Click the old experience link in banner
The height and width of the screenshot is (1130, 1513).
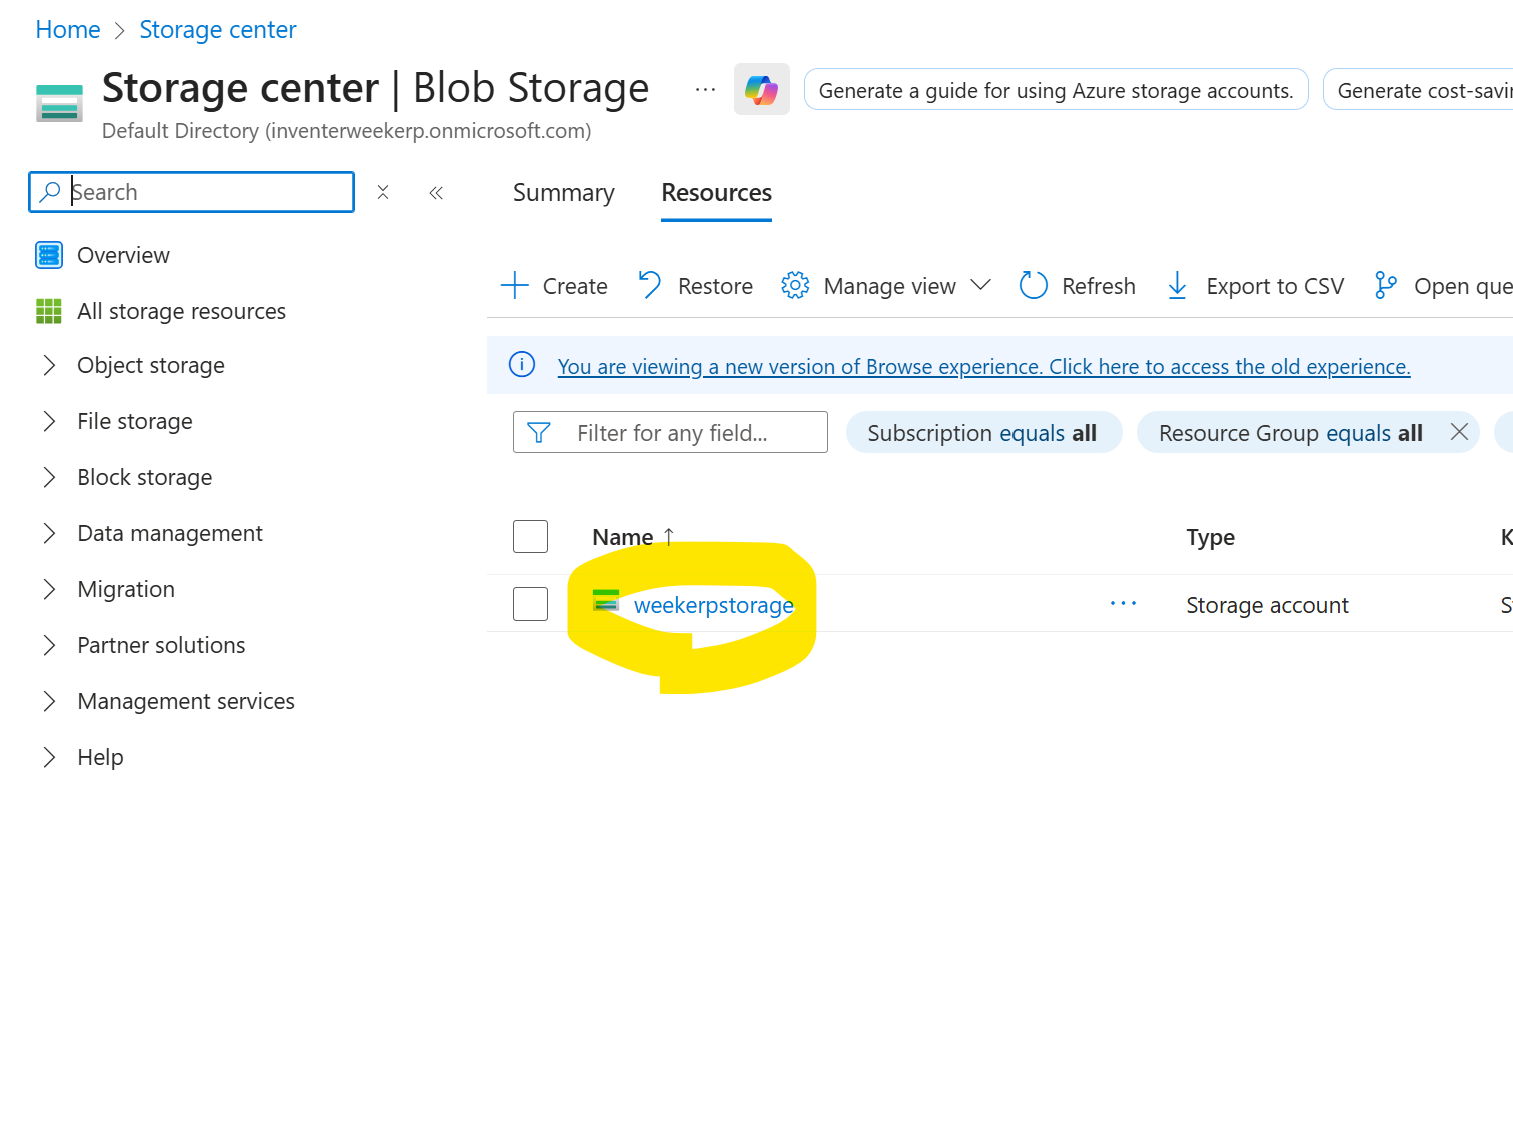(x=983, y=367)
